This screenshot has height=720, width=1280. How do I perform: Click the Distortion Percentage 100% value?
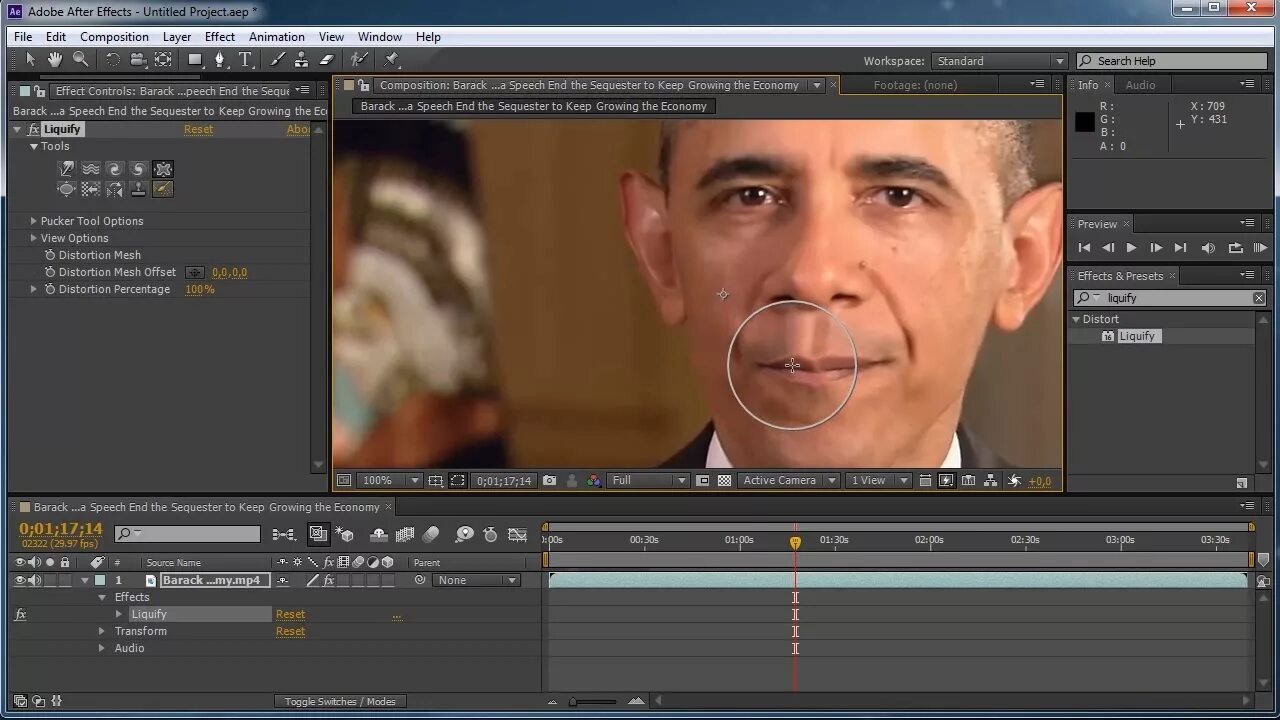pyautogui.click(x=200, y=289)
